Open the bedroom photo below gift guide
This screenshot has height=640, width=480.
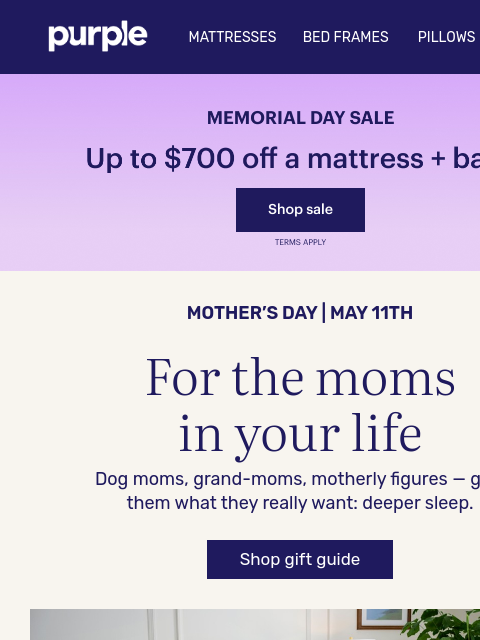click(x=255, y=624)
